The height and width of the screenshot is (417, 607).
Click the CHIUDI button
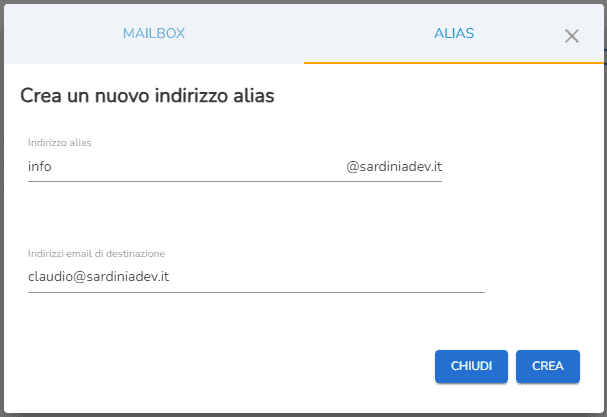[471, 366]
